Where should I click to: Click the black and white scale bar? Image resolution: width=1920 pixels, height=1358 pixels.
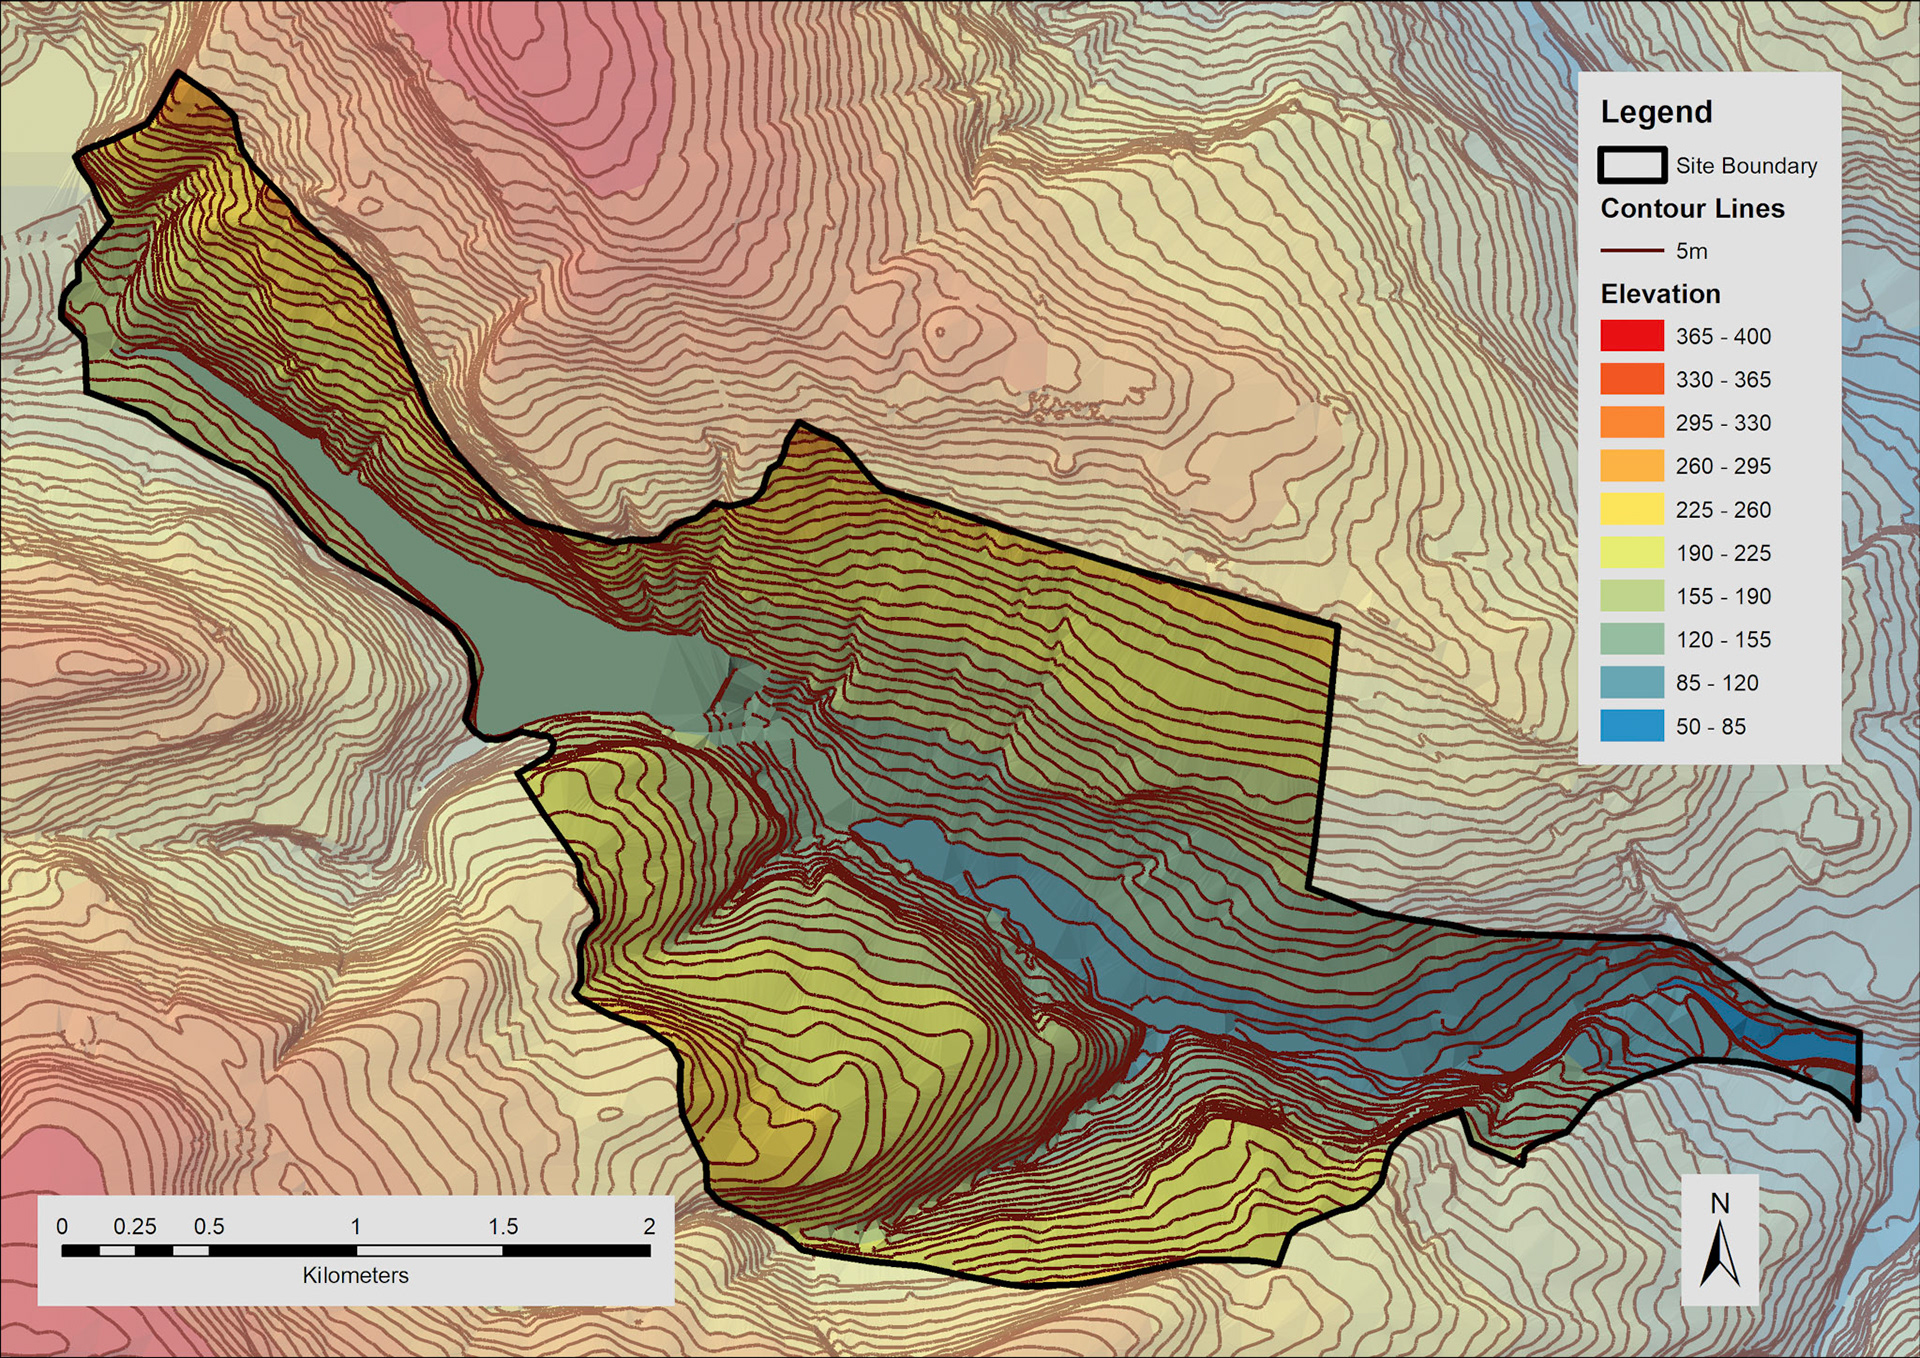356,1250
